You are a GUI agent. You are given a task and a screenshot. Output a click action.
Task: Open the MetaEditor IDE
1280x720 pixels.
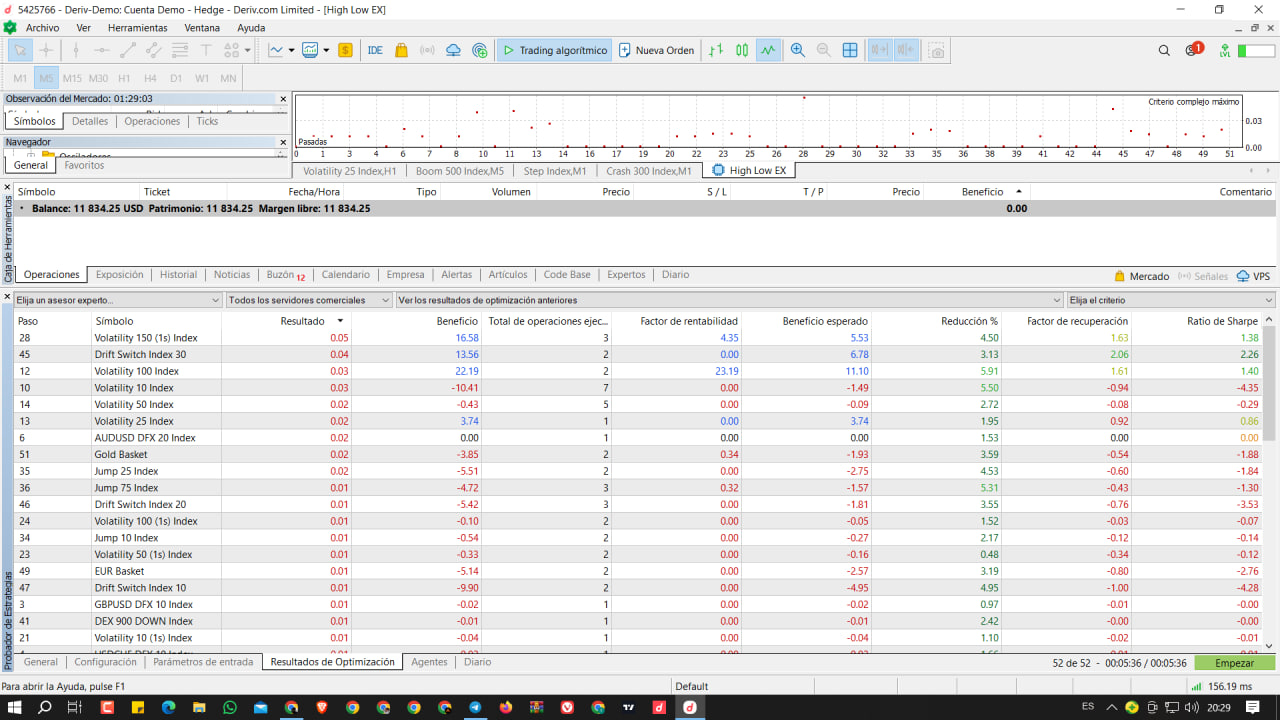click(375, 50)
